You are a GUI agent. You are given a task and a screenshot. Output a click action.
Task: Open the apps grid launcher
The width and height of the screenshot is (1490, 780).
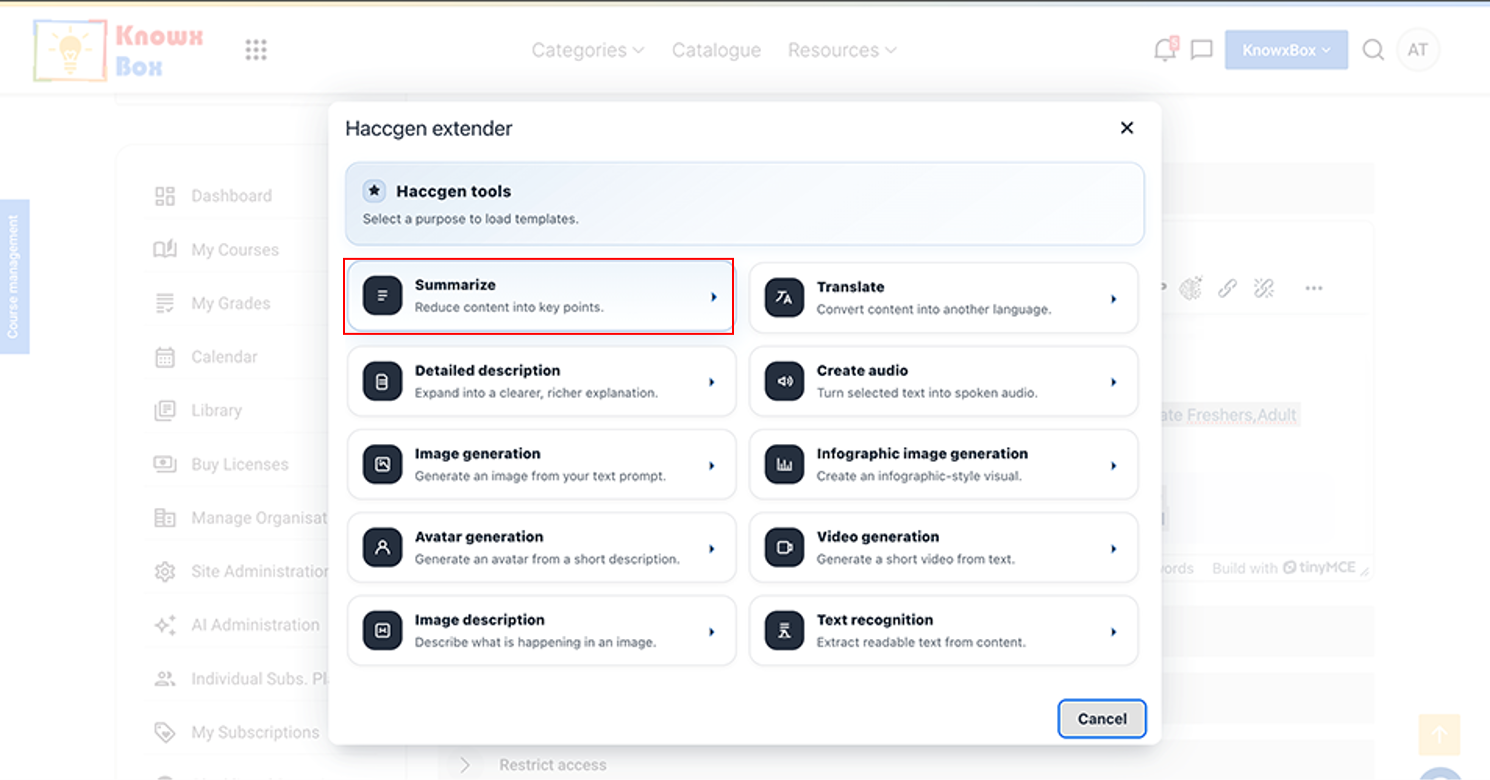(x=256, y=50)
